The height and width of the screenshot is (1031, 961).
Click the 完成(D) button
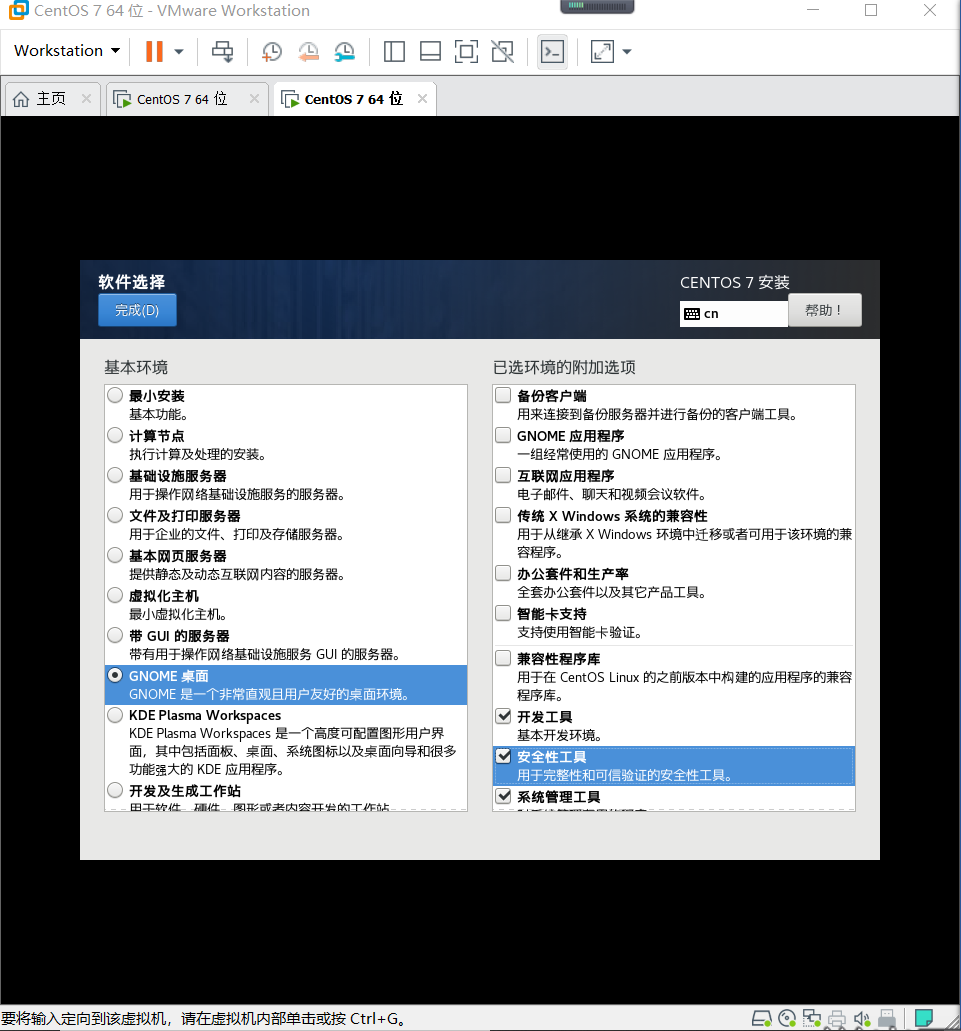(137, 310)
